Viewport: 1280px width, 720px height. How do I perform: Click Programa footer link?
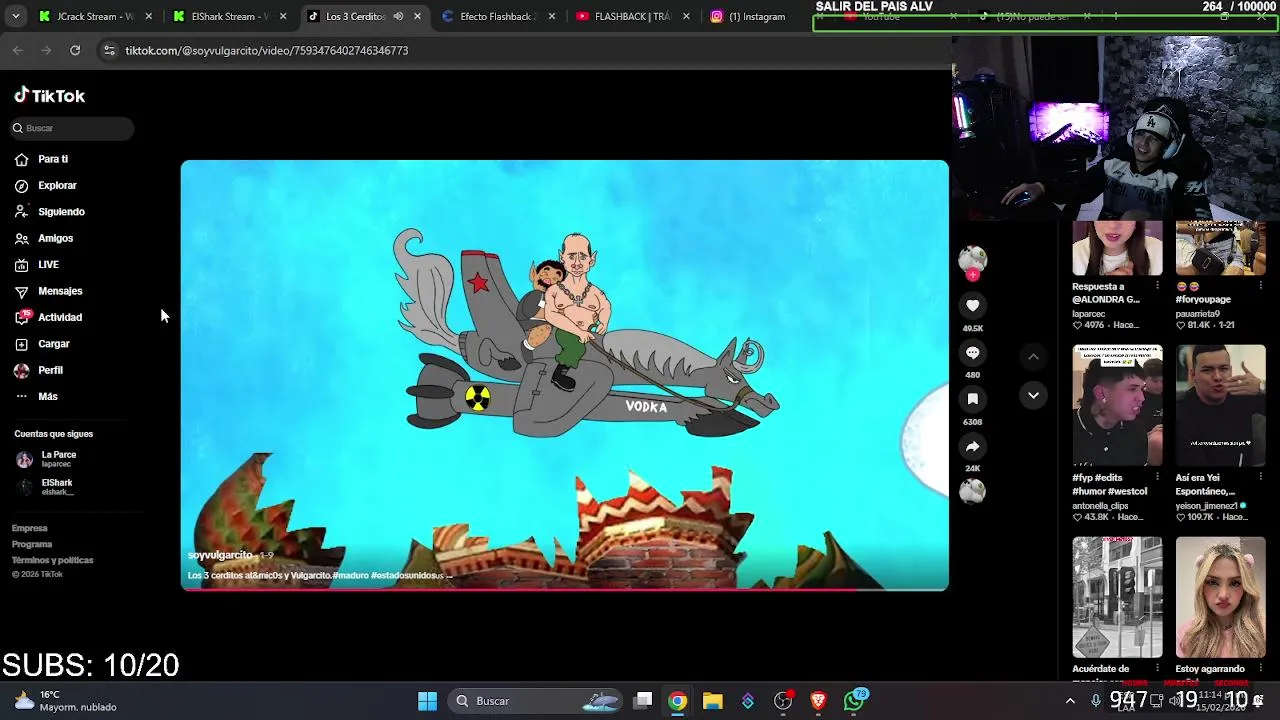coord(32,544)
